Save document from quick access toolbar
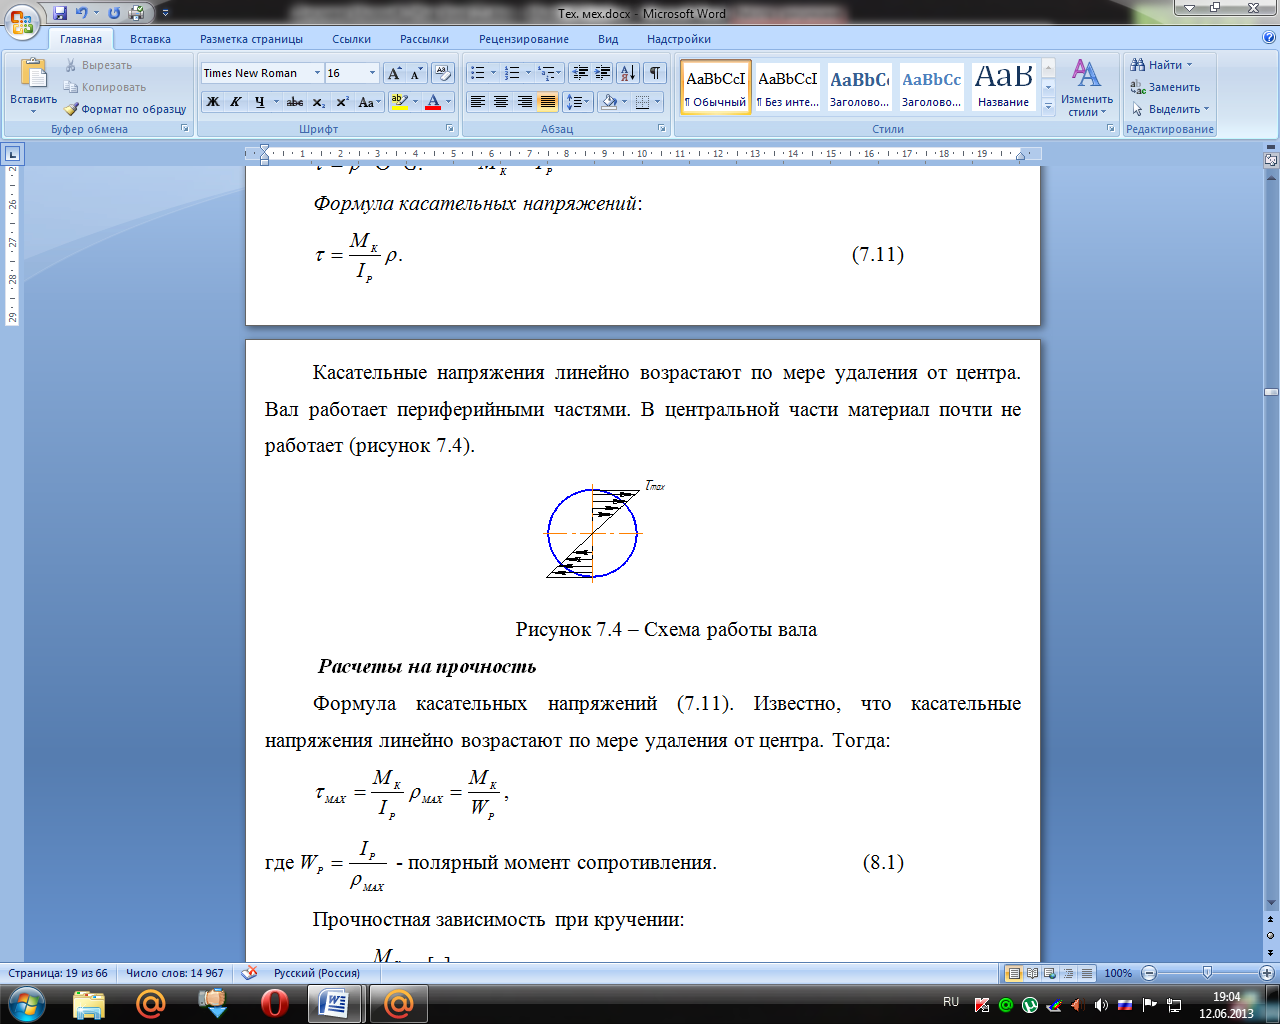Image resolution: width=1280 pixels, height=1024 pixels. 60,13
